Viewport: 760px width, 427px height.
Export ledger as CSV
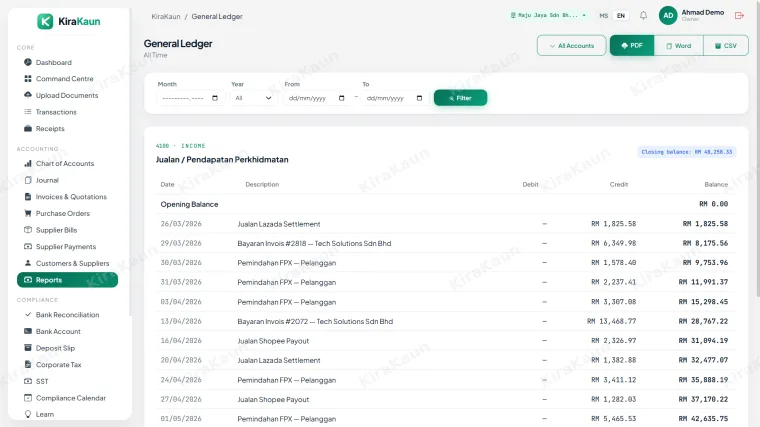point(726,46)
